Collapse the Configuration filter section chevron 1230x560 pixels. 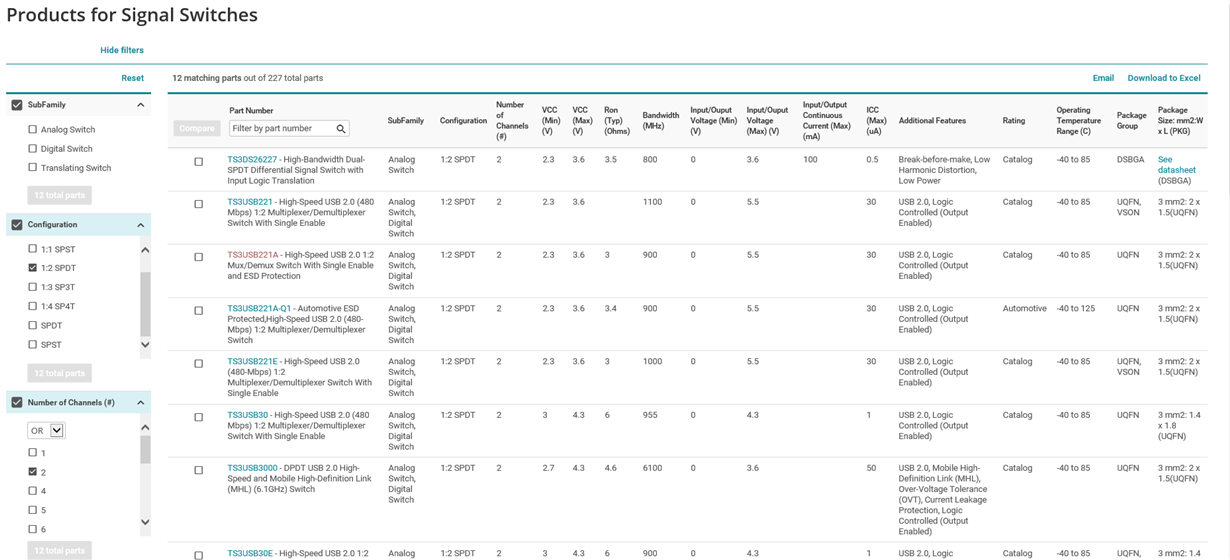(141, 225)
